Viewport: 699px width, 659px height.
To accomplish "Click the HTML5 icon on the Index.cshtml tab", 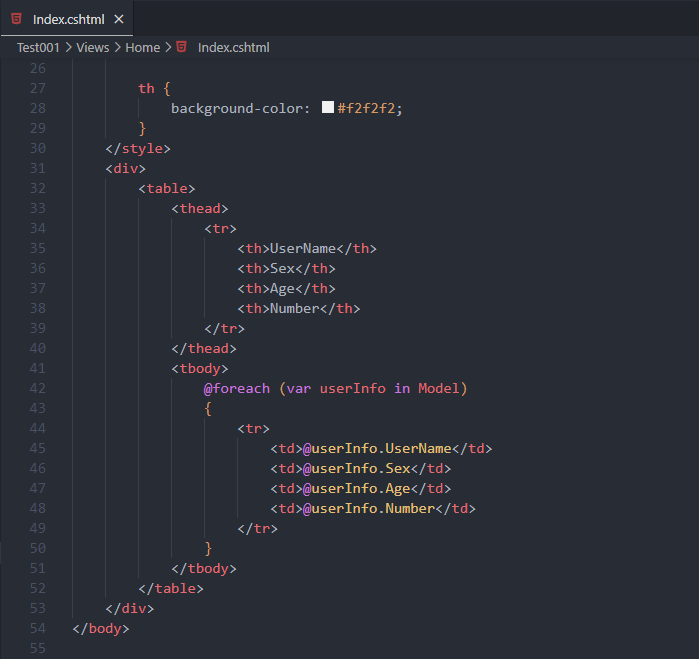I will [17, 19].
